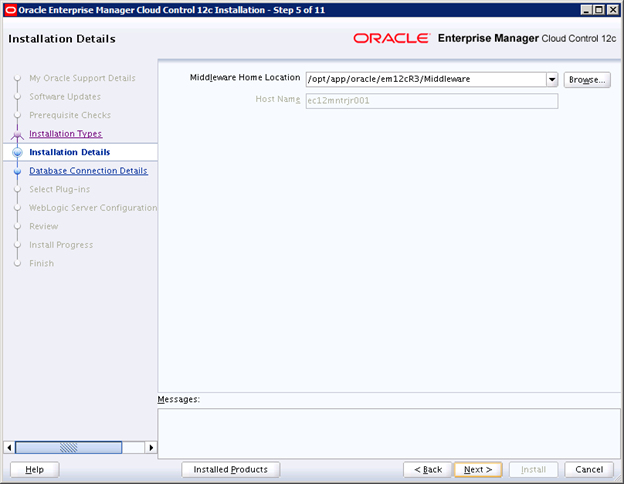Go back with the < Back button
Viewport: 624px width, 484px height.
click(428, 470)
